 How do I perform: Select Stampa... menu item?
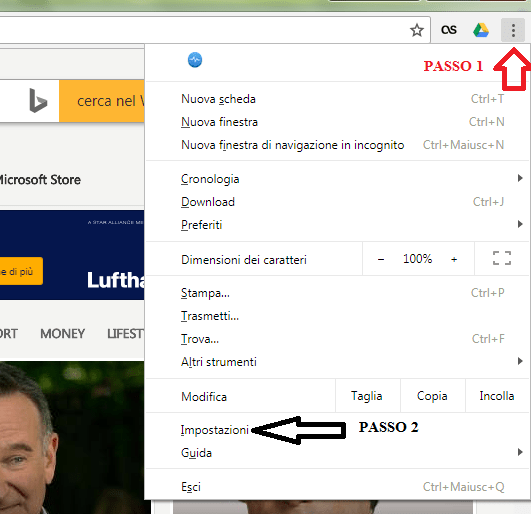click(337, 293)
